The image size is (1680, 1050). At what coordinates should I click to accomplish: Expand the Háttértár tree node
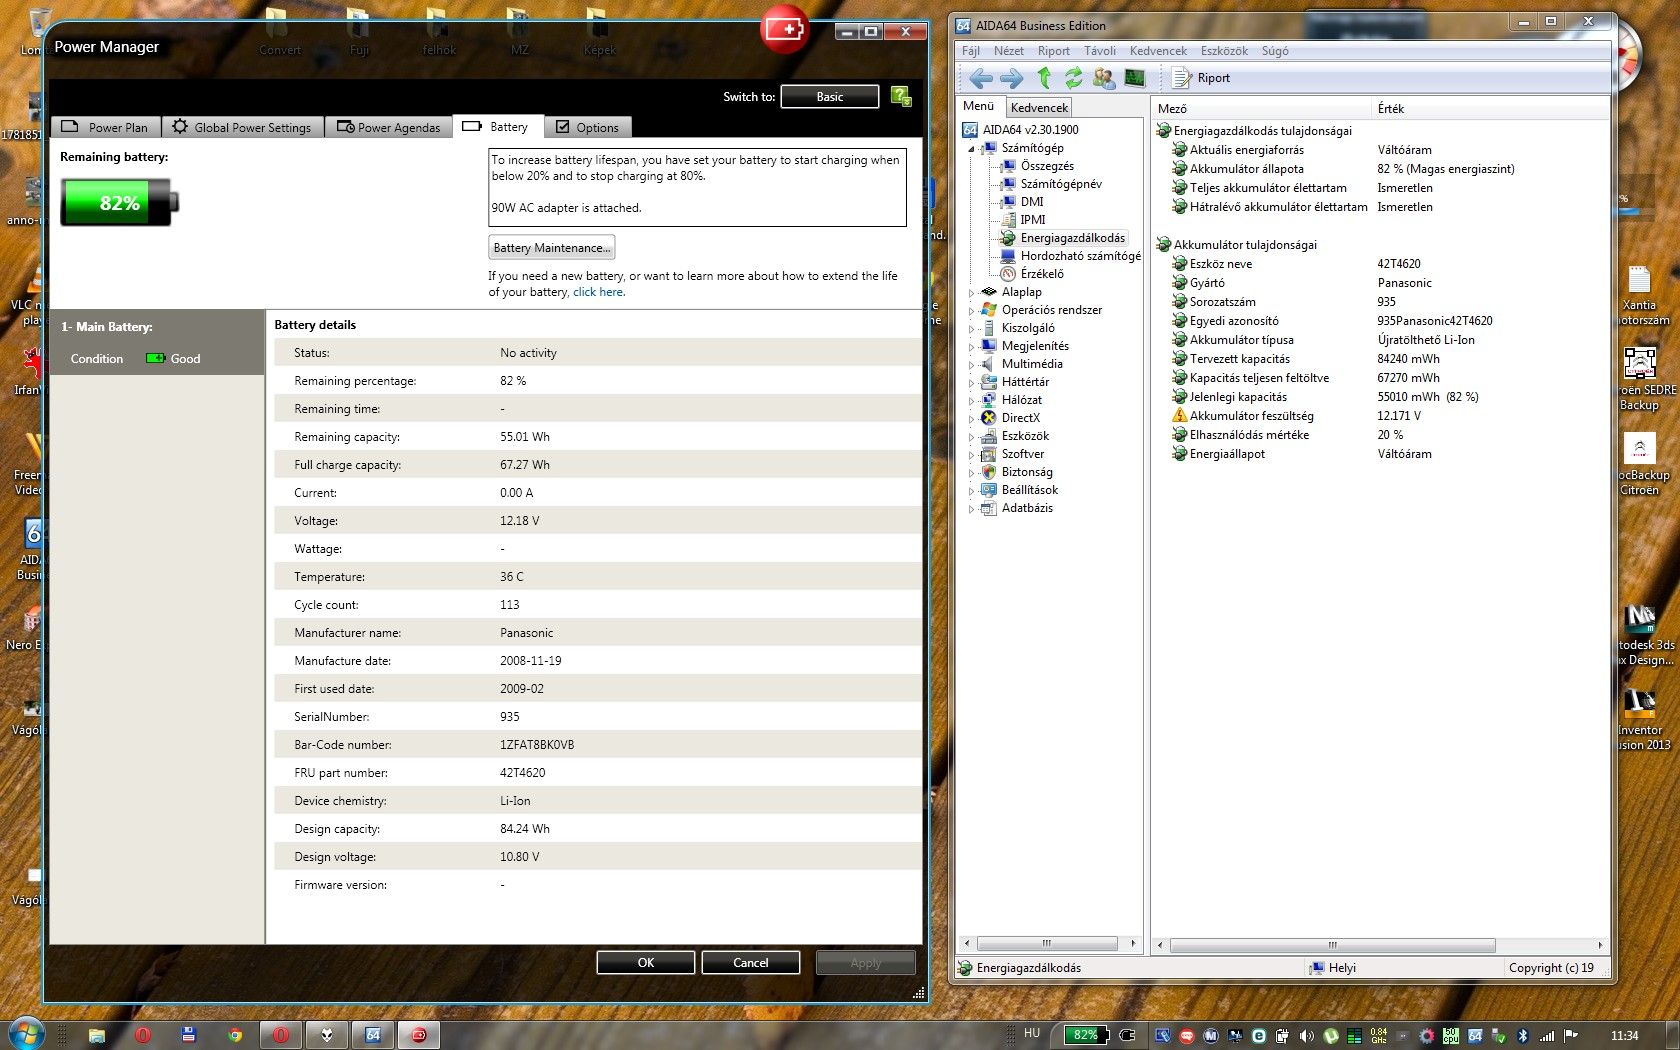click(970, 382)
